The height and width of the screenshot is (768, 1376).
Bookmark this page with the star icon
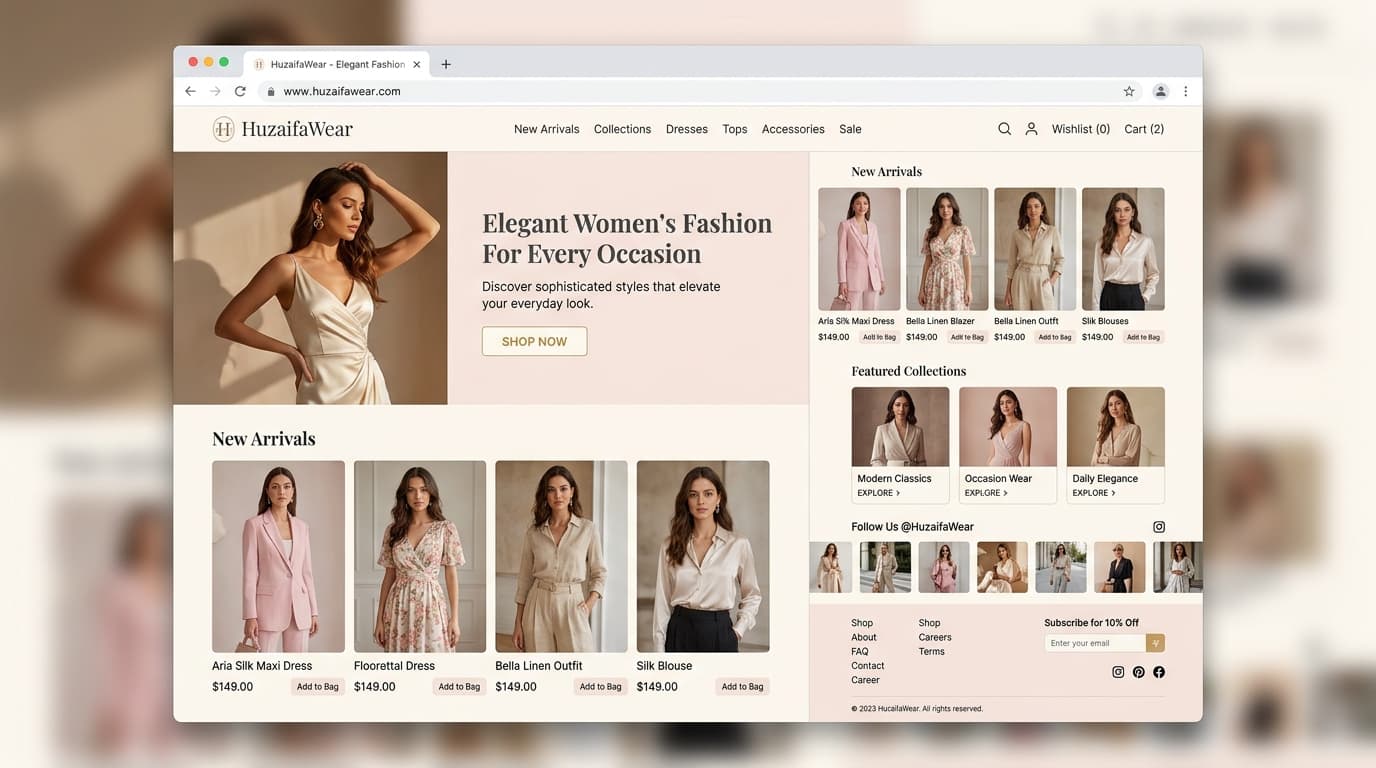coord(1129,91)
